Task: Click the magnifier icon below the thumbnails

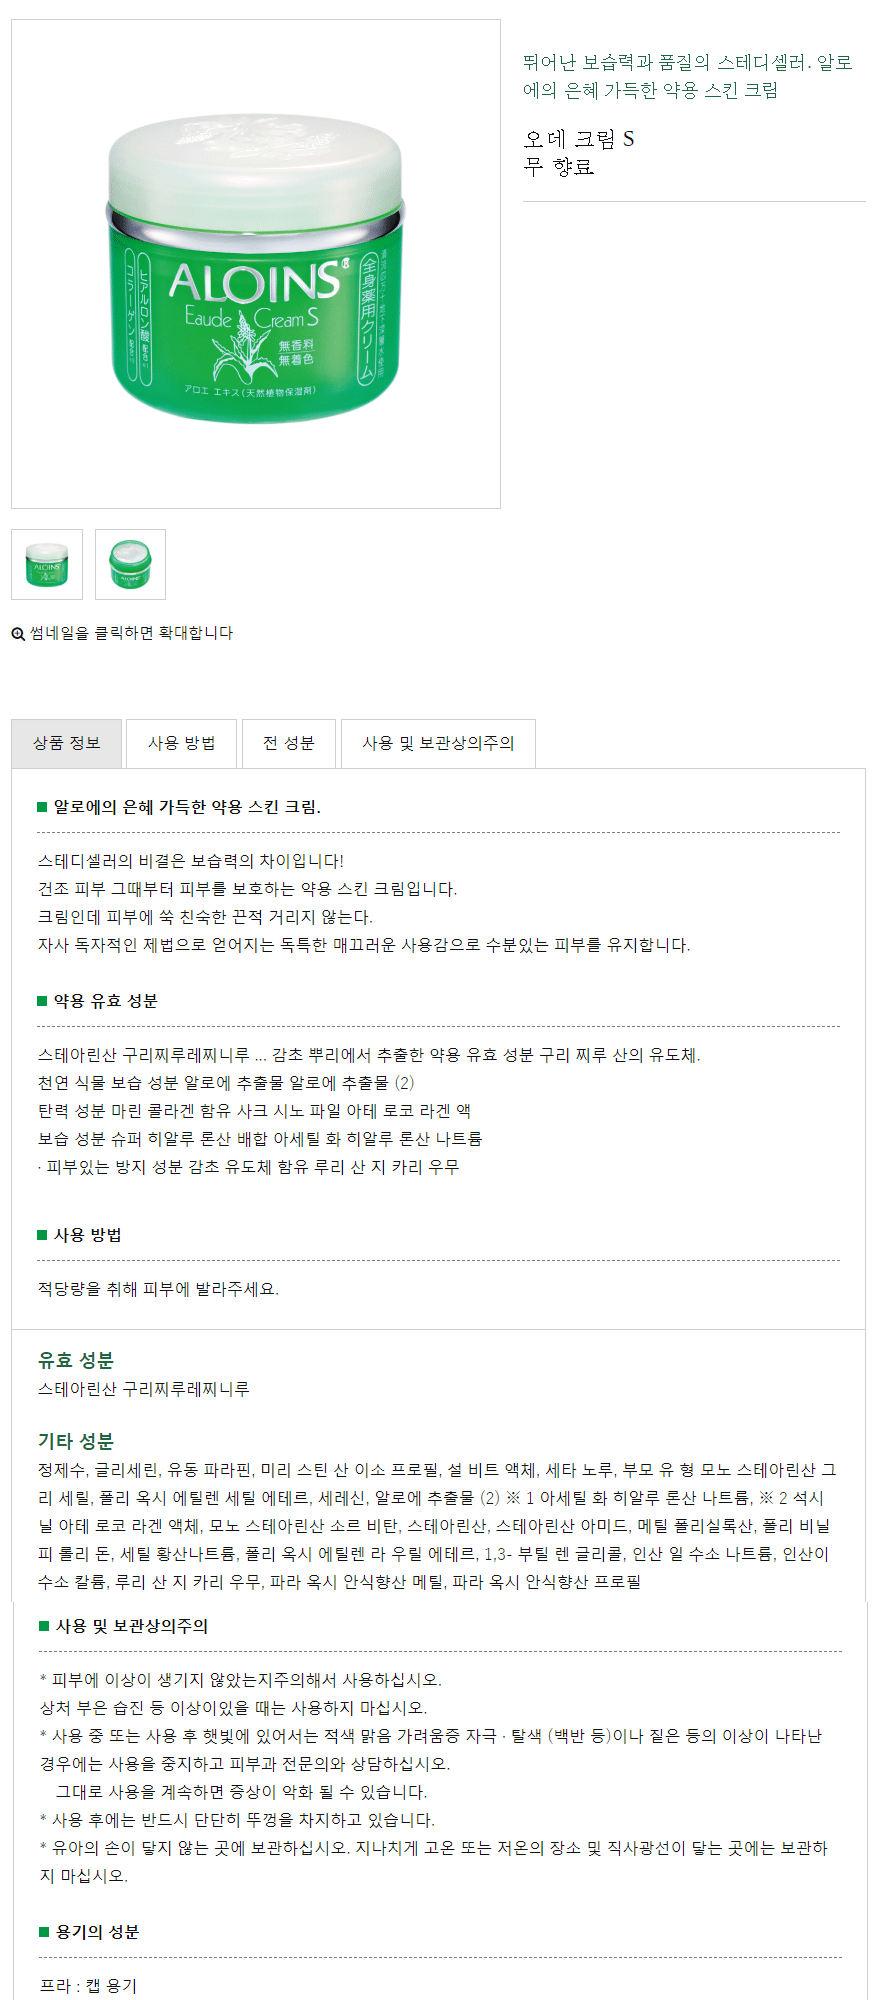Action: [18, 634]
